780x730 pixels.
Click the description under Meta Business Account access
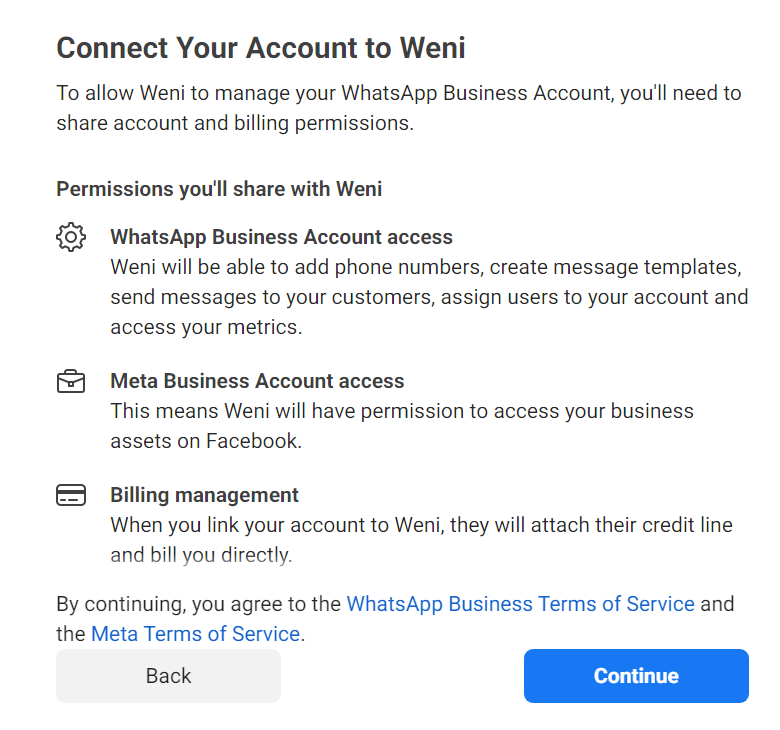[x=401, y=426]
